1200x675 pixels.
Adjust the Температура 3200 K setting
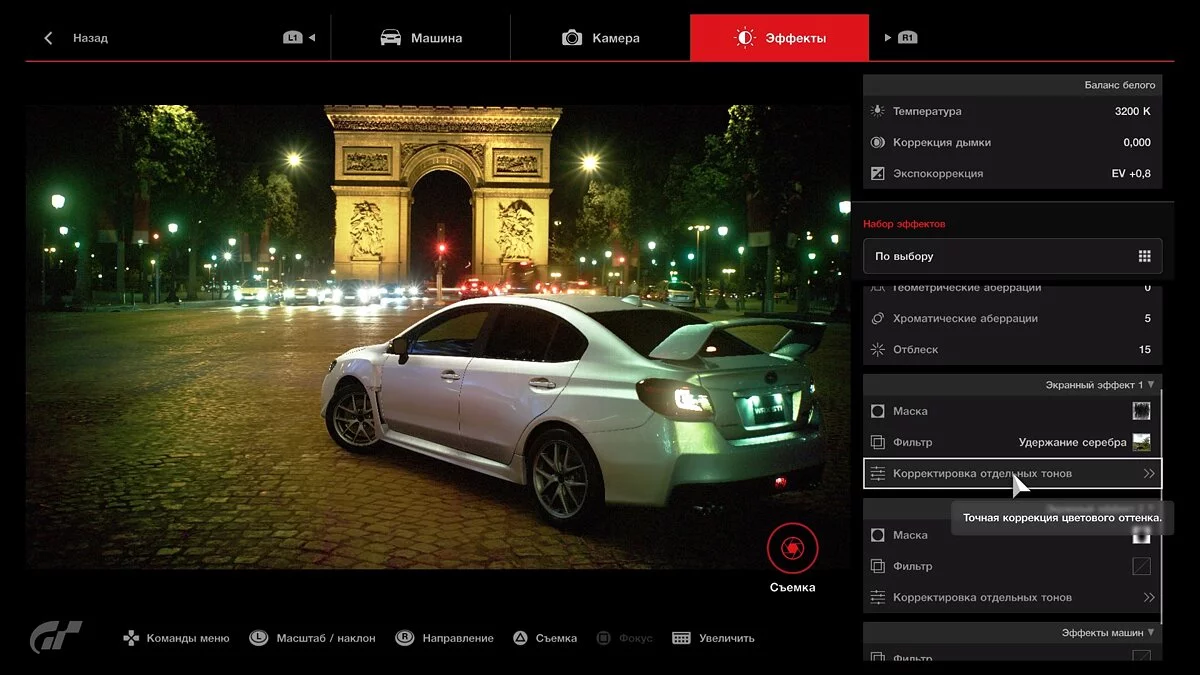coord(1012,111)
